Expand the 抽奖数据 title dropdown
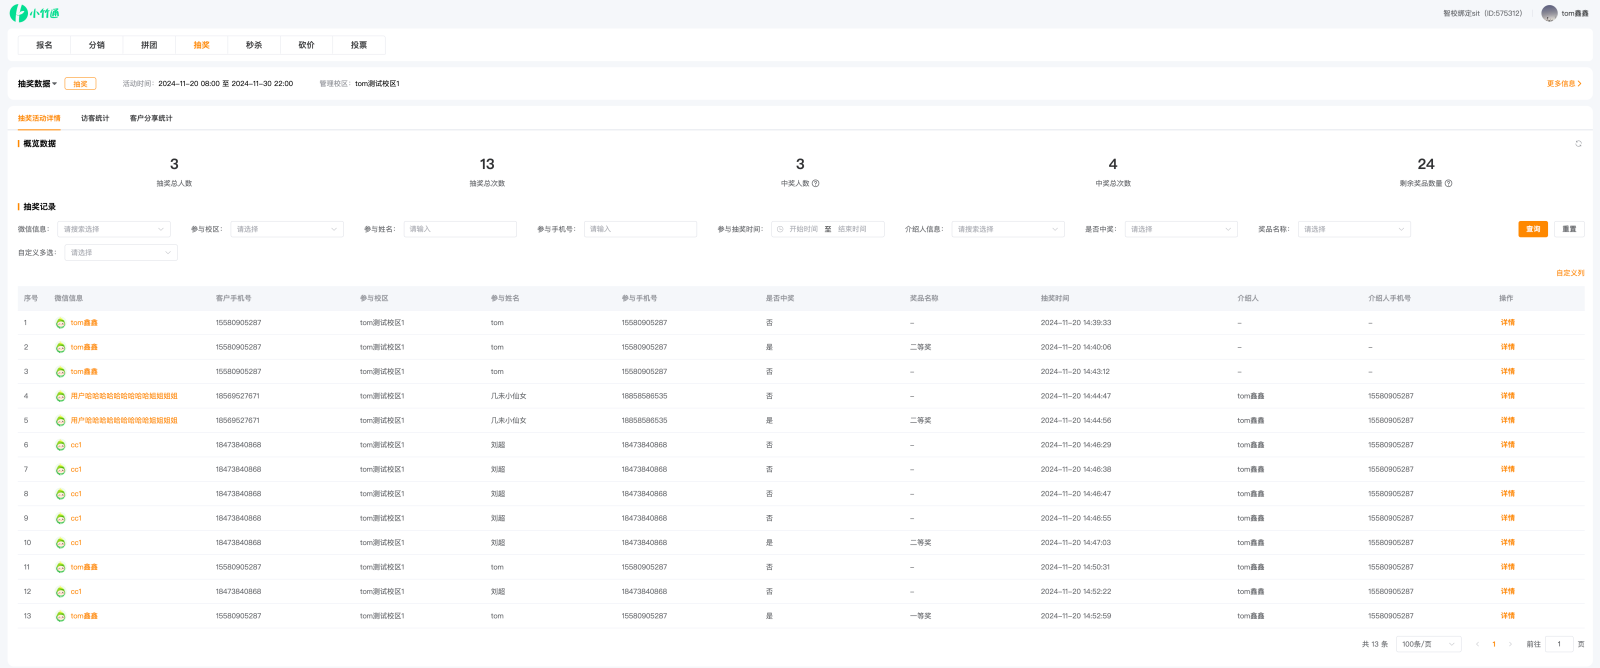 click(x=38, y=84)
